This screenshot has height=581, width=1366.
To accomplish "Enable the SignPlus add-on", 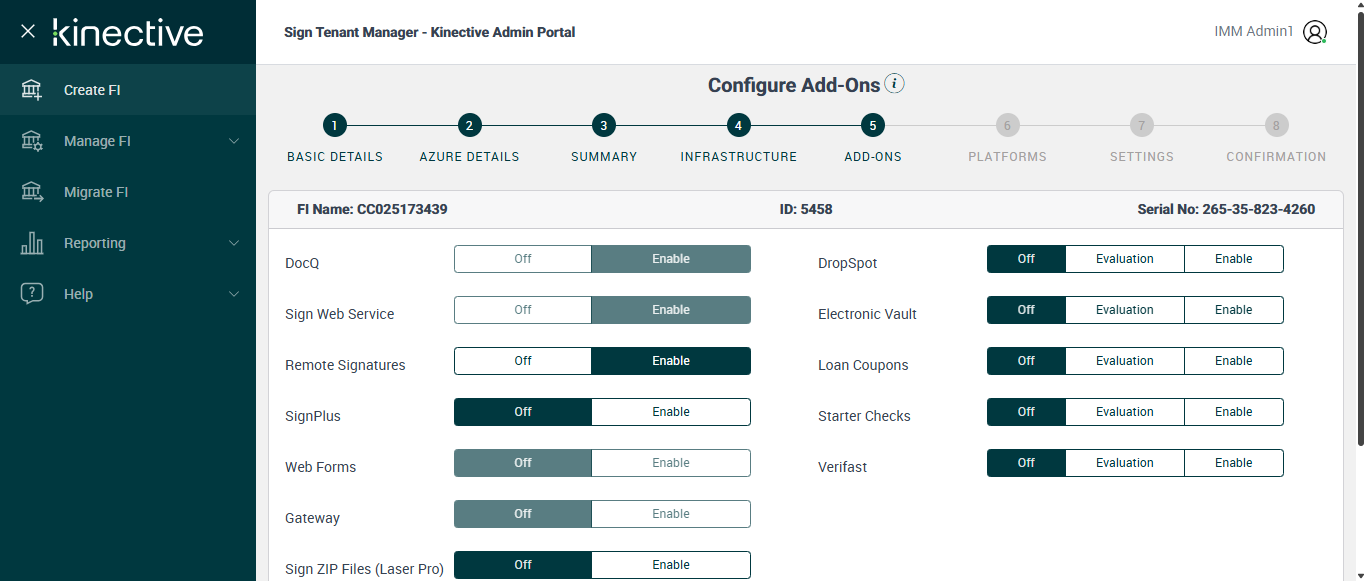I will click(670, 412).
